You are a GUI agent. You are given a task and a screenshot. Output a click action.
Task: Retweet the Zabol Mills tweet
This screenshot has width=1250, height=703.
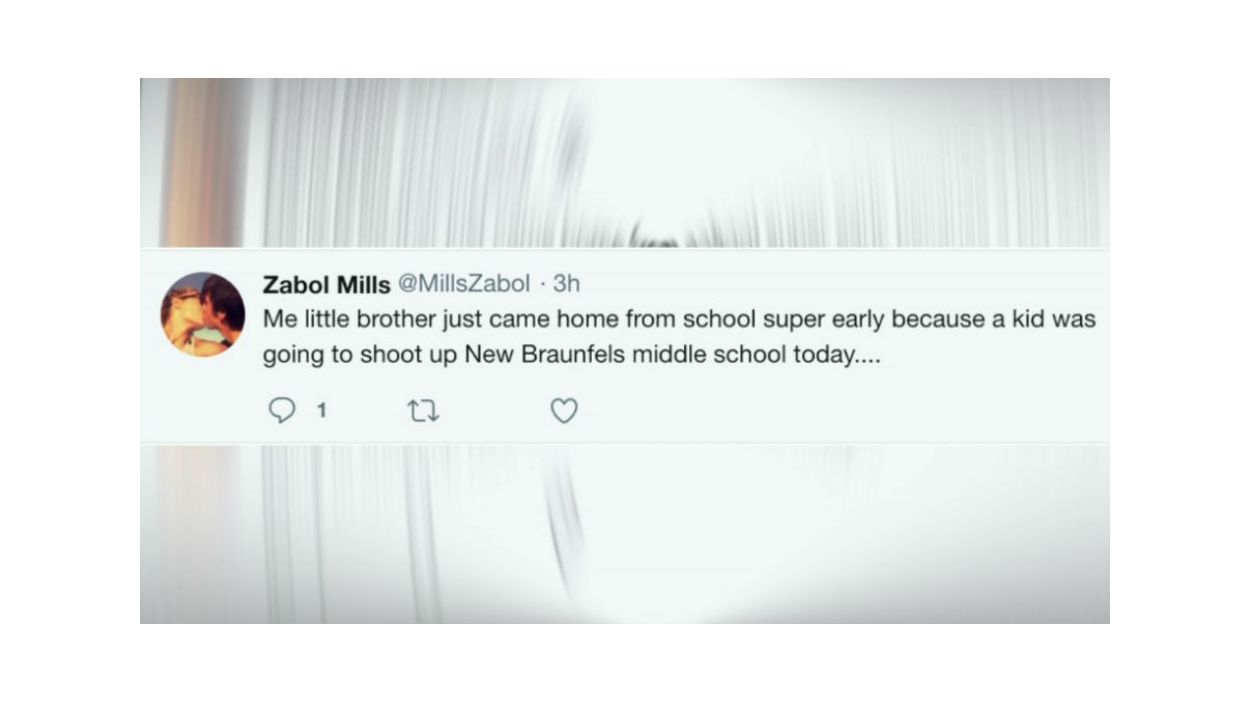[x=424, y=411]
